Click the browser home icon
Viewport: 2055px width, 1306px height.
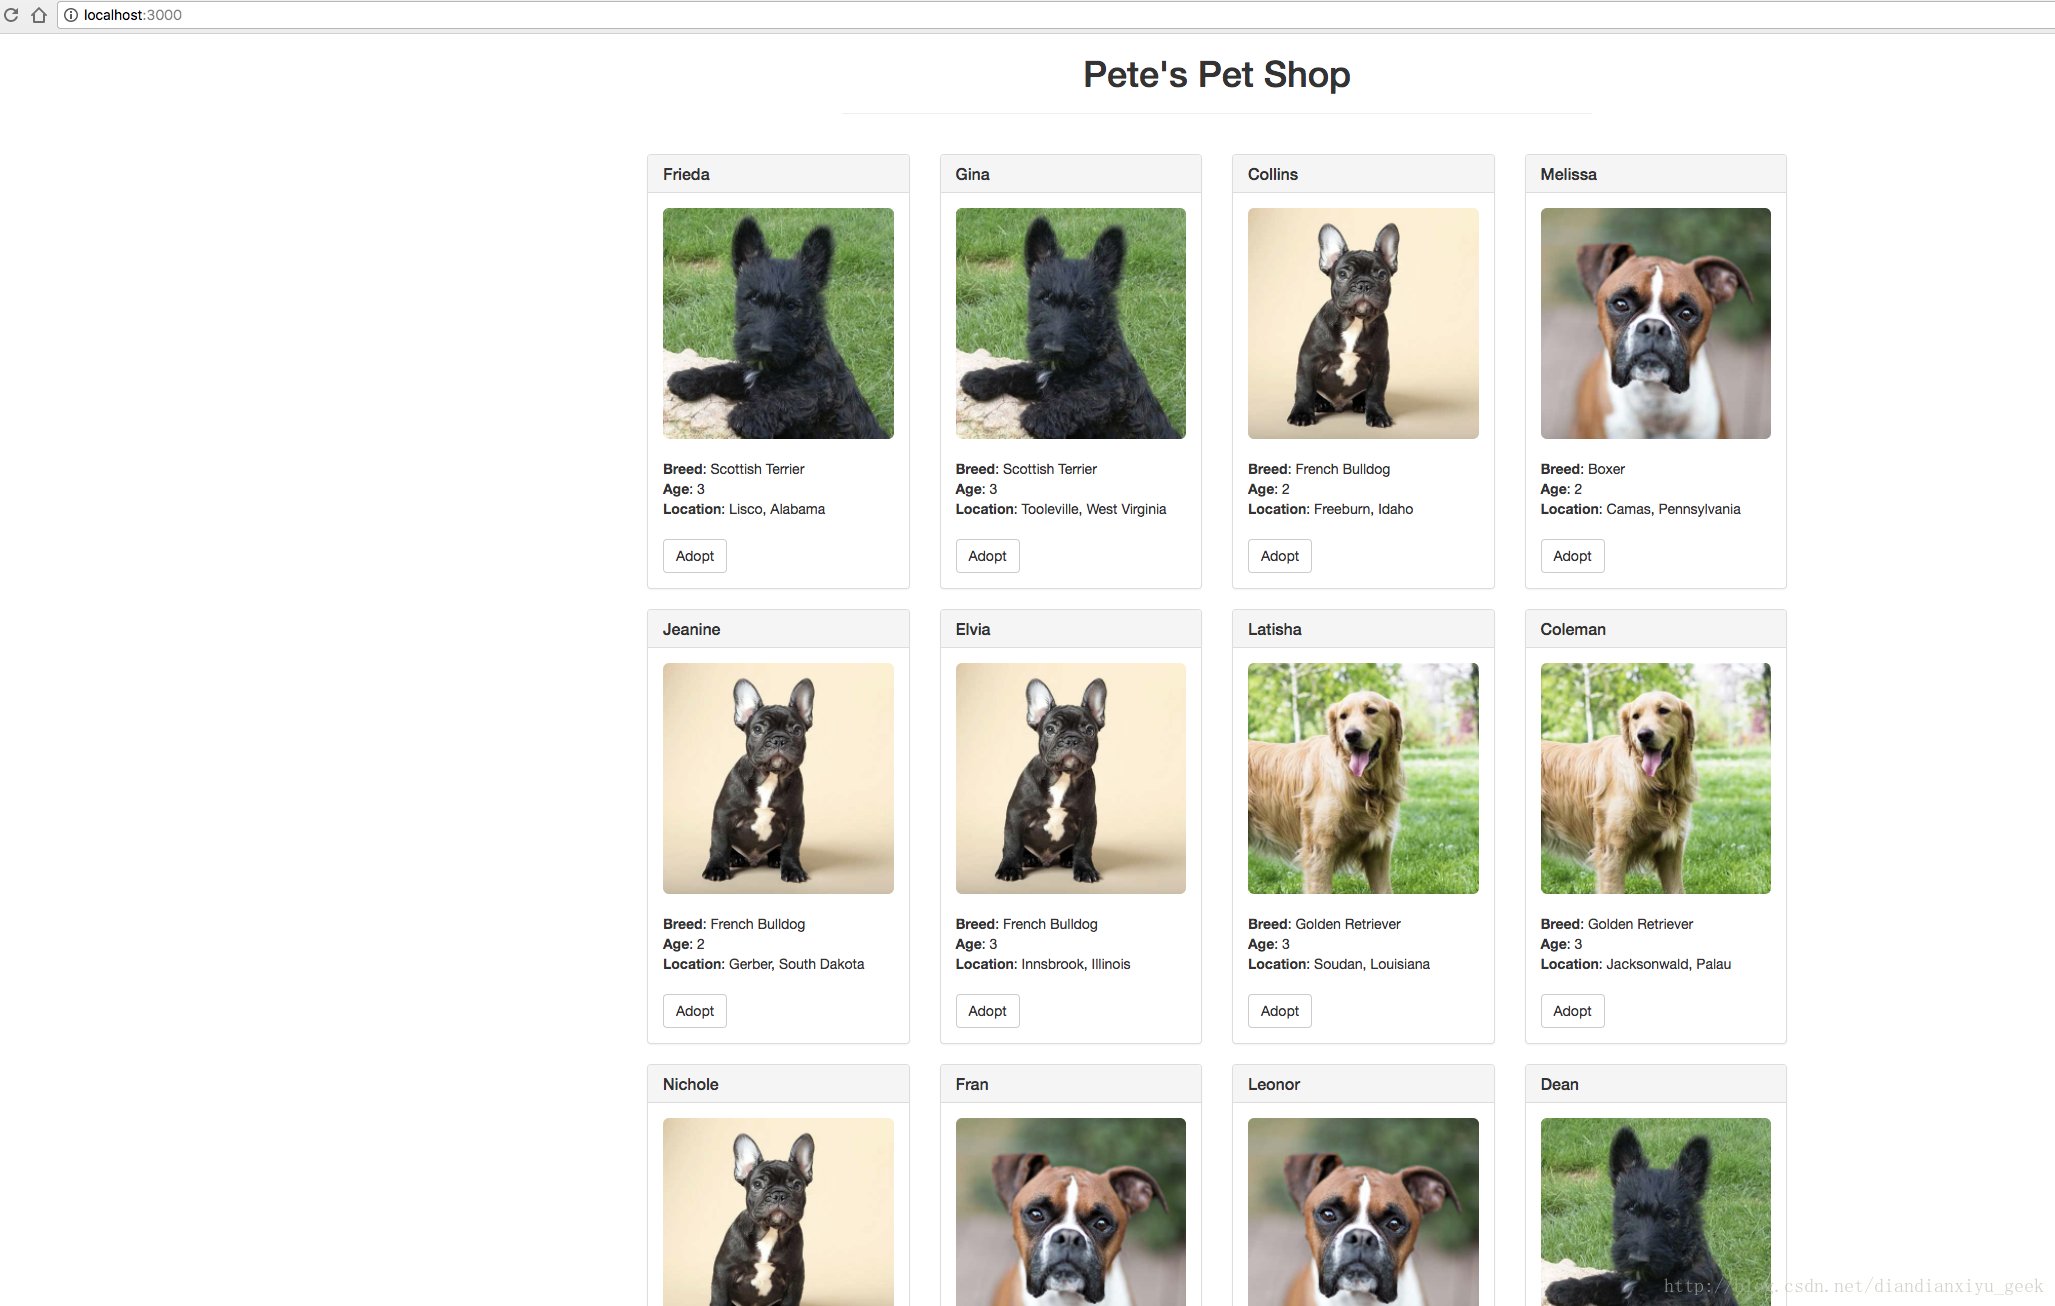pyautogui.click(x=39, y=15)
